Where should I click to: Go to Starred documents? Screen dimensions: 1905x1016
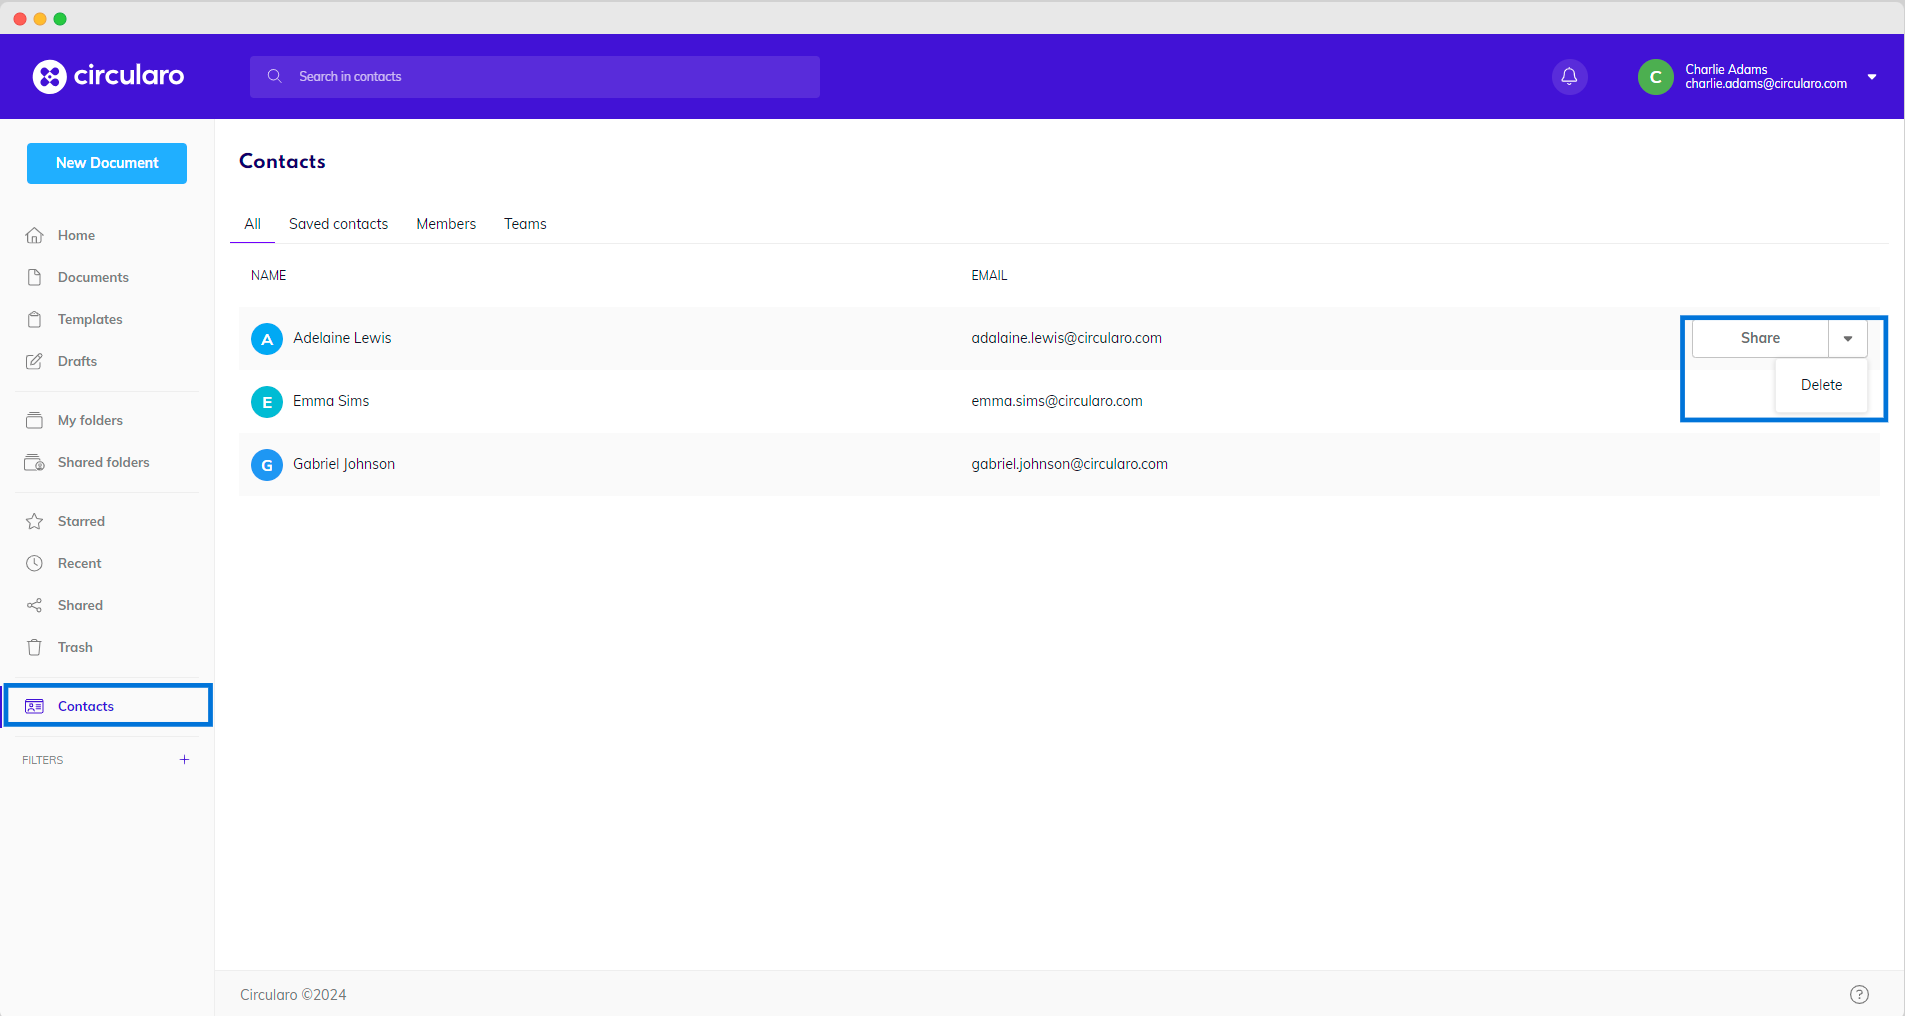(x=81, y=521)
